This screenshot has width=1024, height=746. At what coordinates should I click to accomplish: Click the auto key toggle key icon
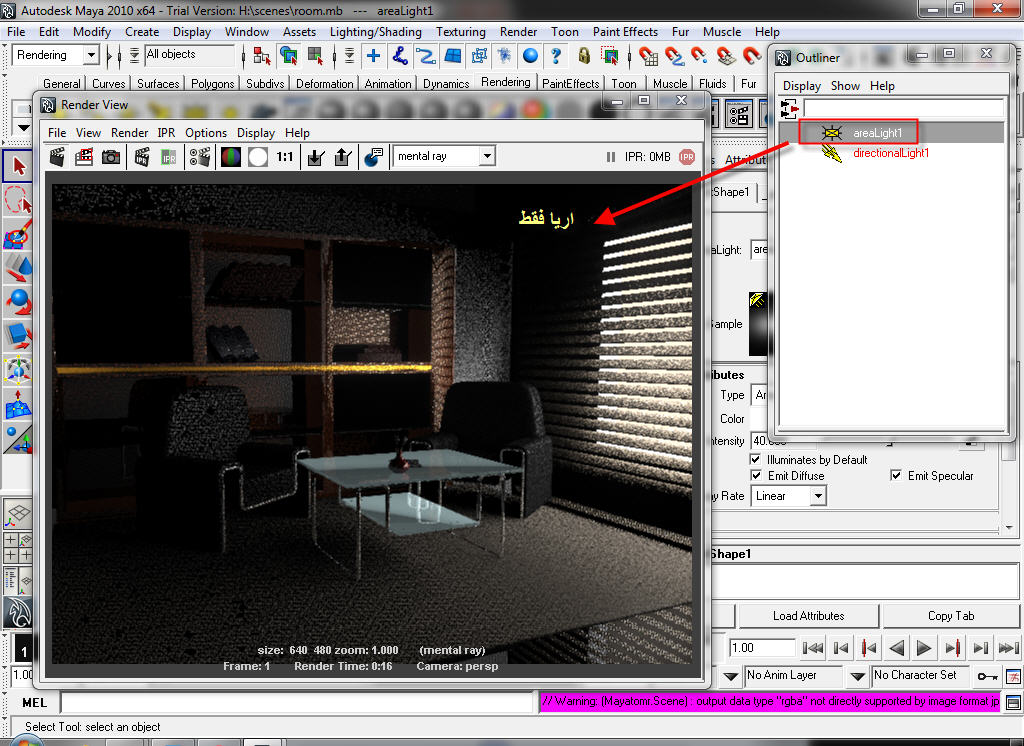[987, 677]
